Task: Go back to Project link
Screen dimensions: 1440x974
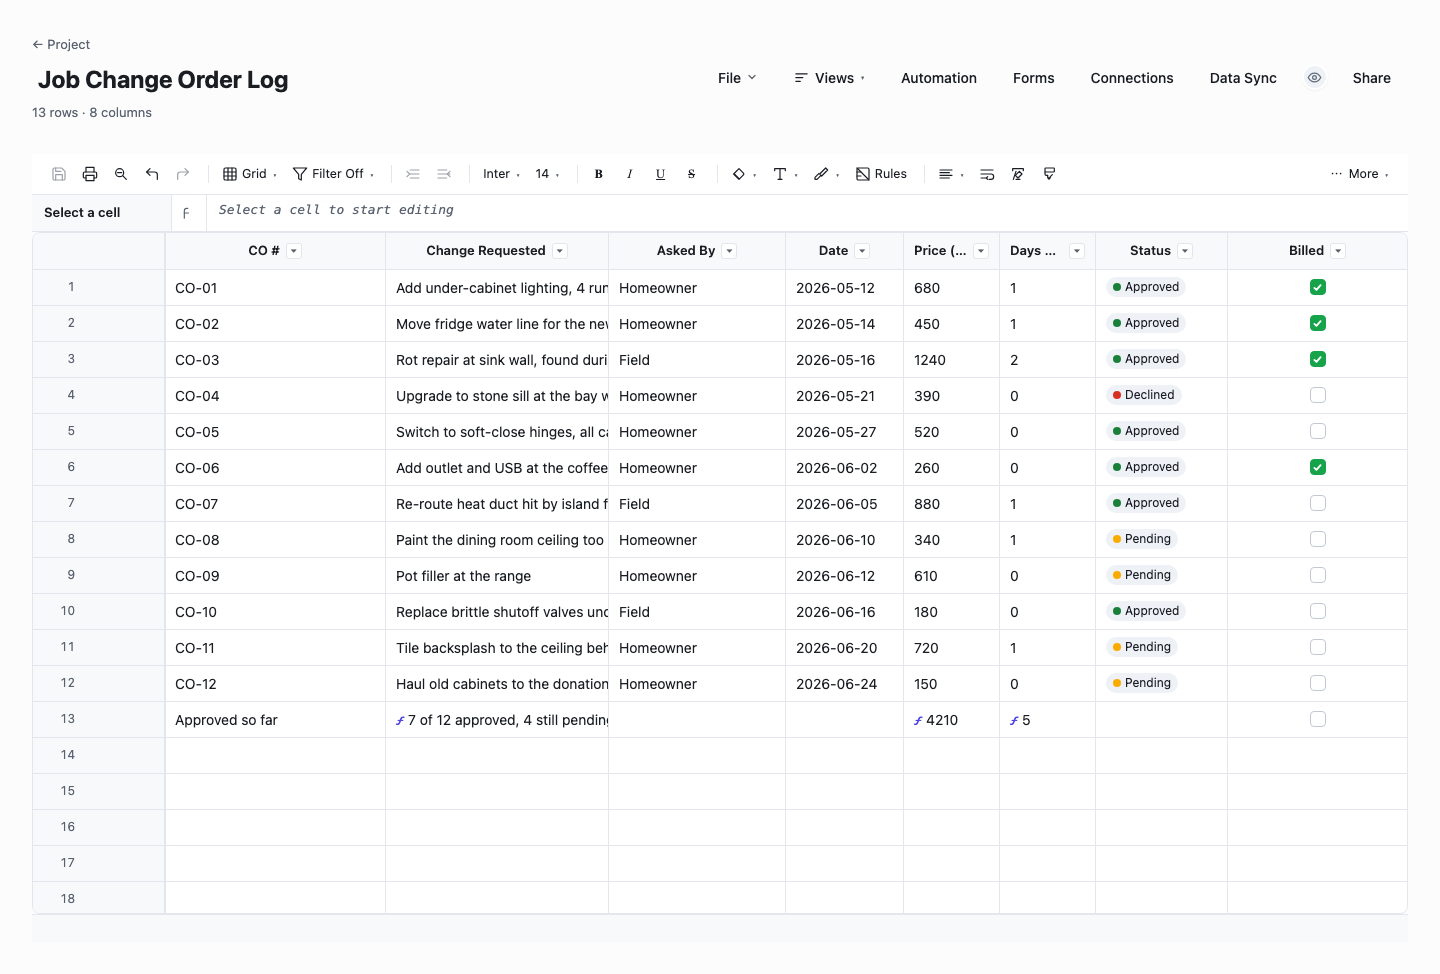Action: 61,44
